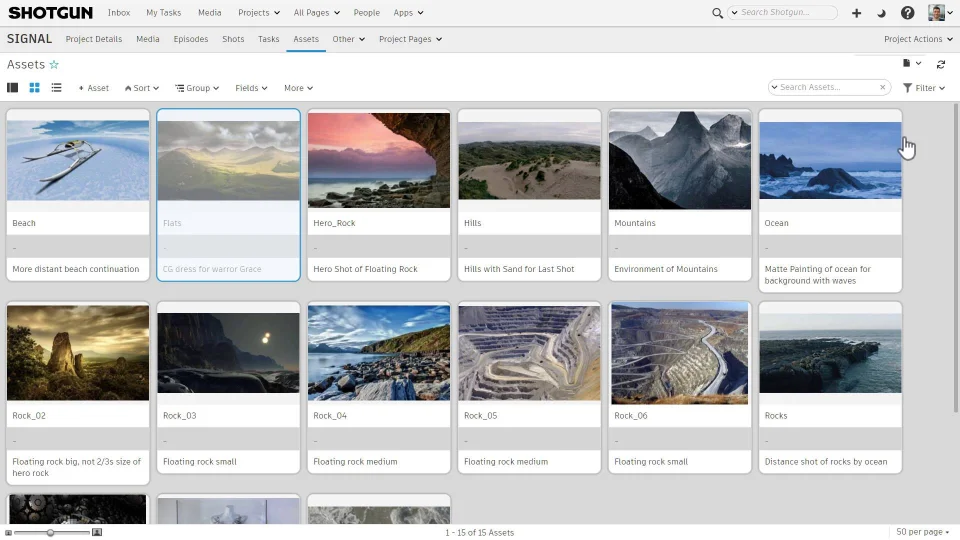Open the Projects menu in the top bar

pos(258,13)
